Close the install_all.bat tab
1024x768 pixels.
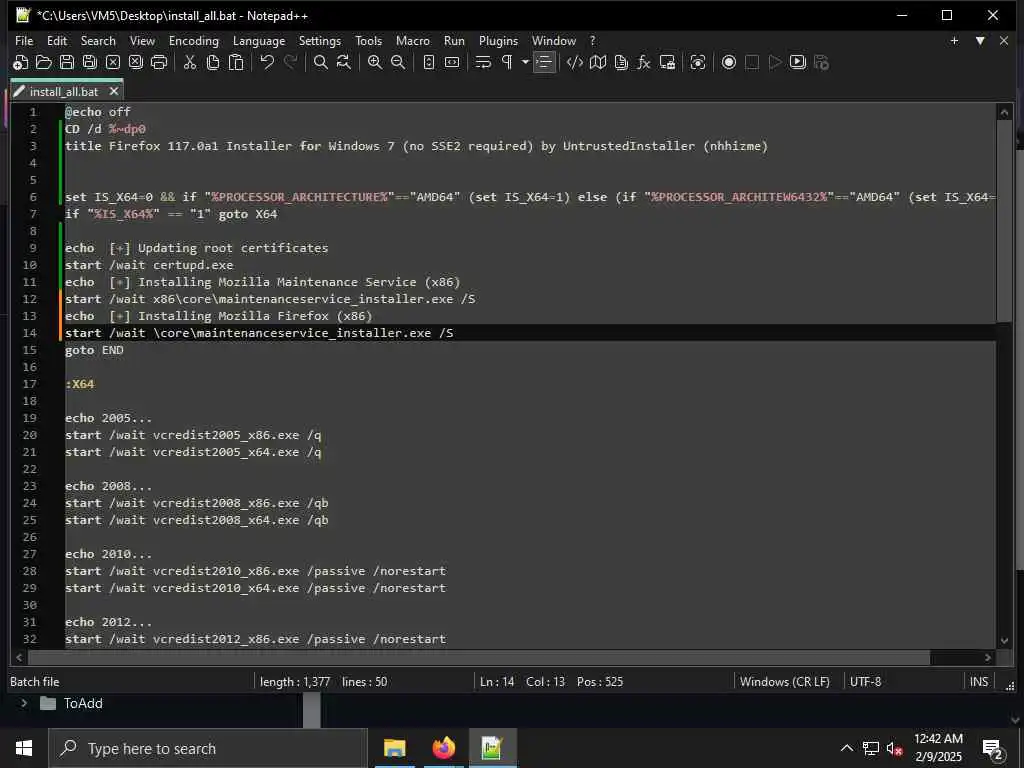(x=114, y=91)
